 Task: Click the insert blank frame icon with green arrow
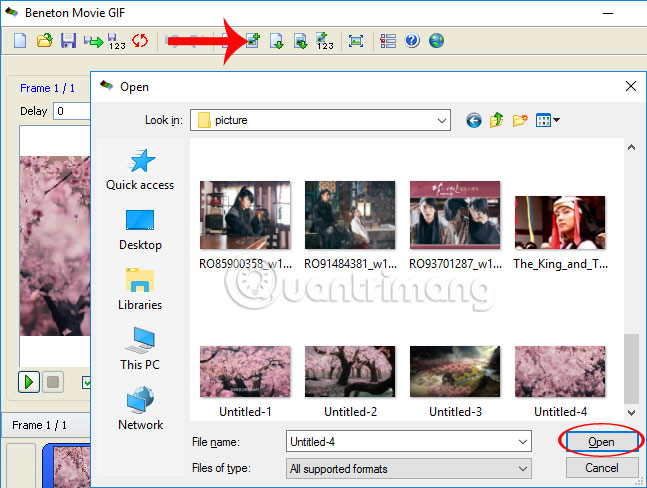click(276, 41)
